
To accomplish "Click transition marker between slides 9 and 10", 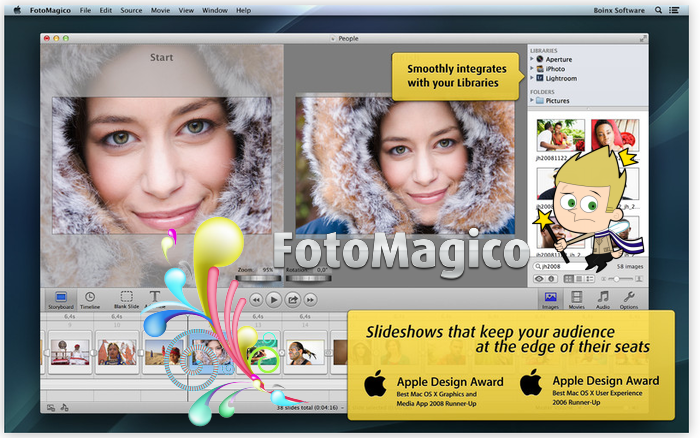I will 94,352.
